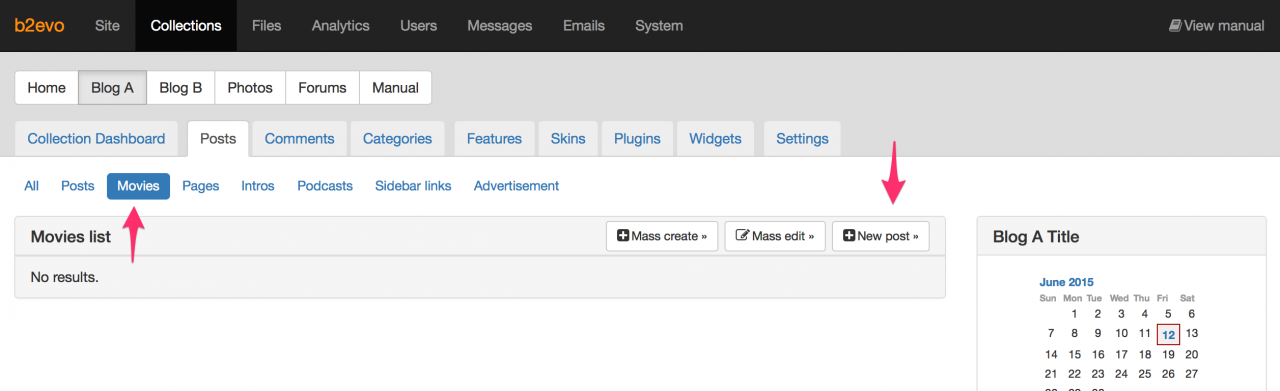Click the New post button
Screen dimensions: 1280x391
point(881,236)
